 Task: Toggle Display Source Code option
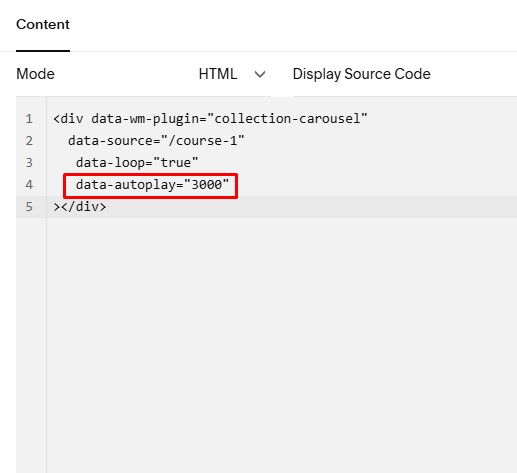click(361, 74)
